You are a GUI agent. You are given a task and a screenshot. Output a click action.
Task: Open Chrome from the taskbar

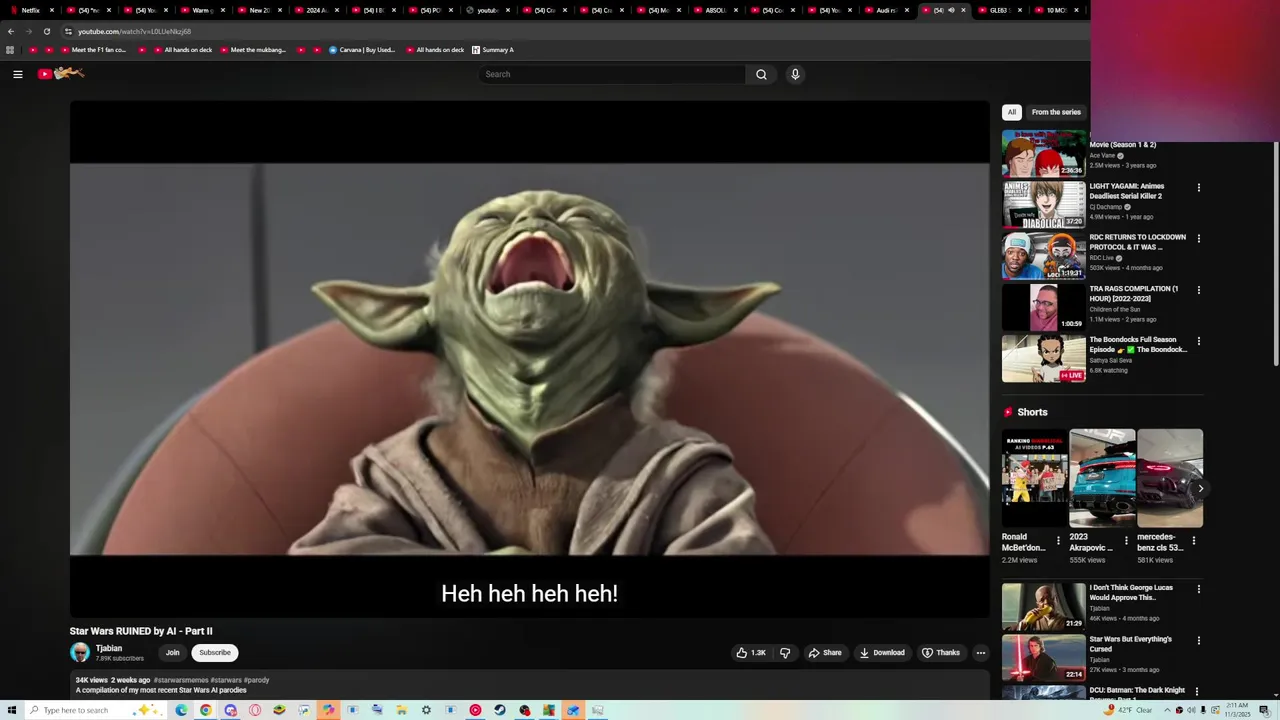[205, 710]
